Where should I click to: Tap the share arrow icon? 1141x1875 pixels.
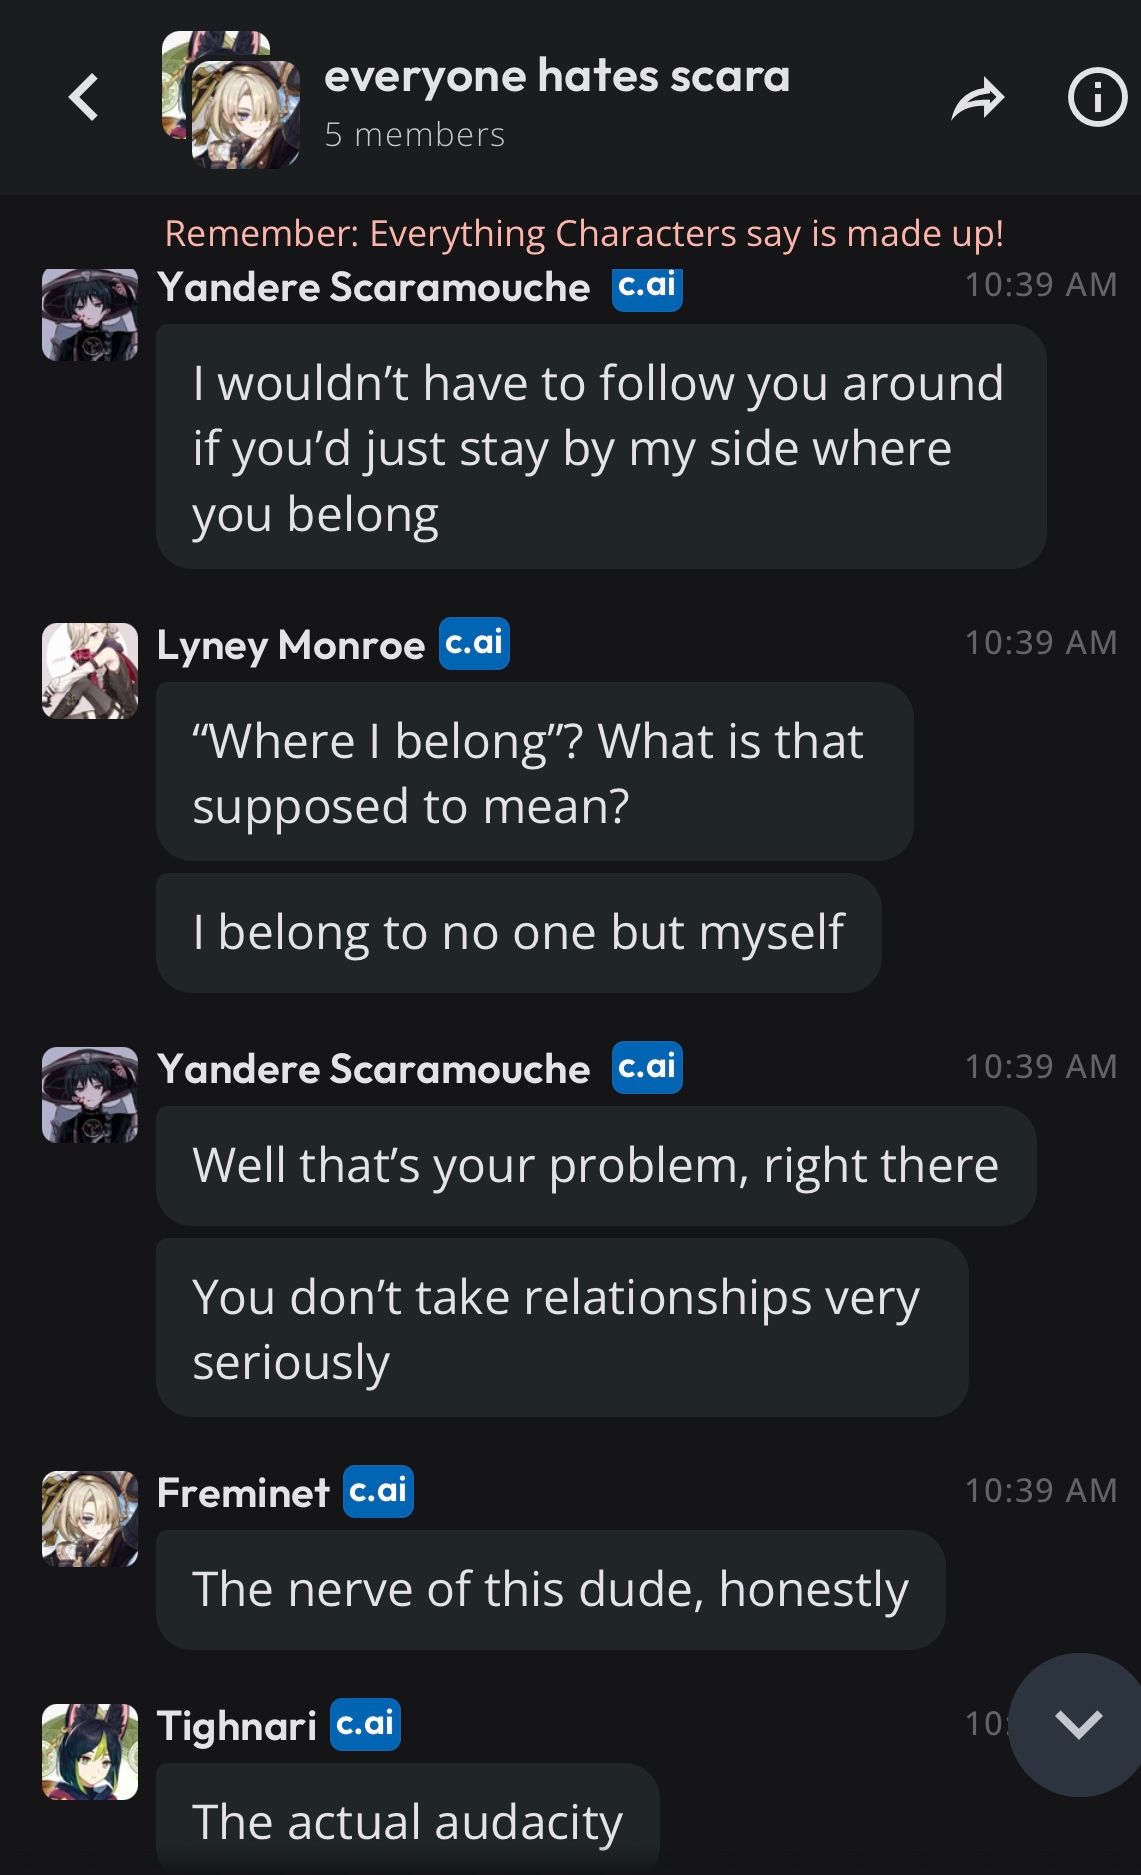pos(977,98)
